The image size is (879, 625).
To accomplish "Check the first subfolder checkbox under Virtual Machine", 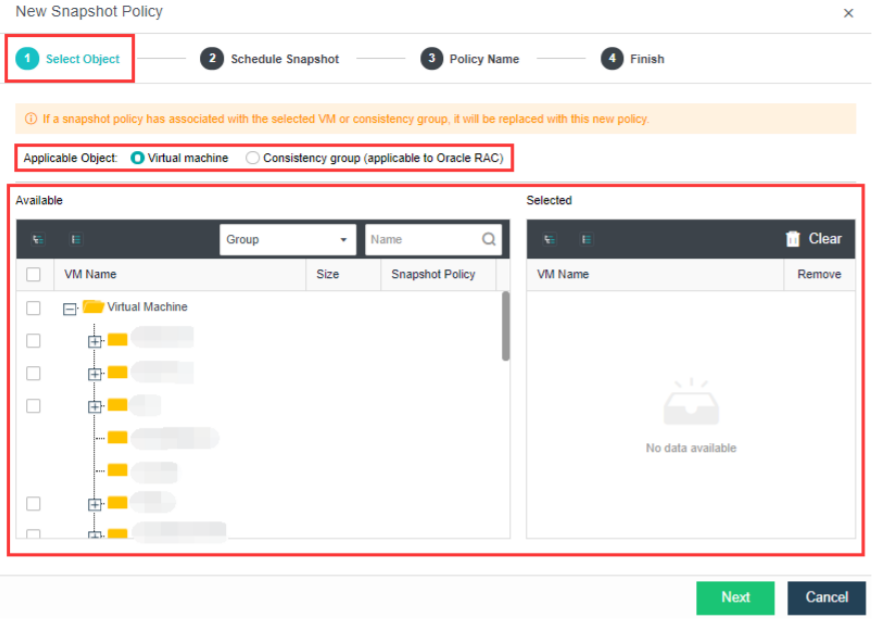I will (x=34, y=343).
